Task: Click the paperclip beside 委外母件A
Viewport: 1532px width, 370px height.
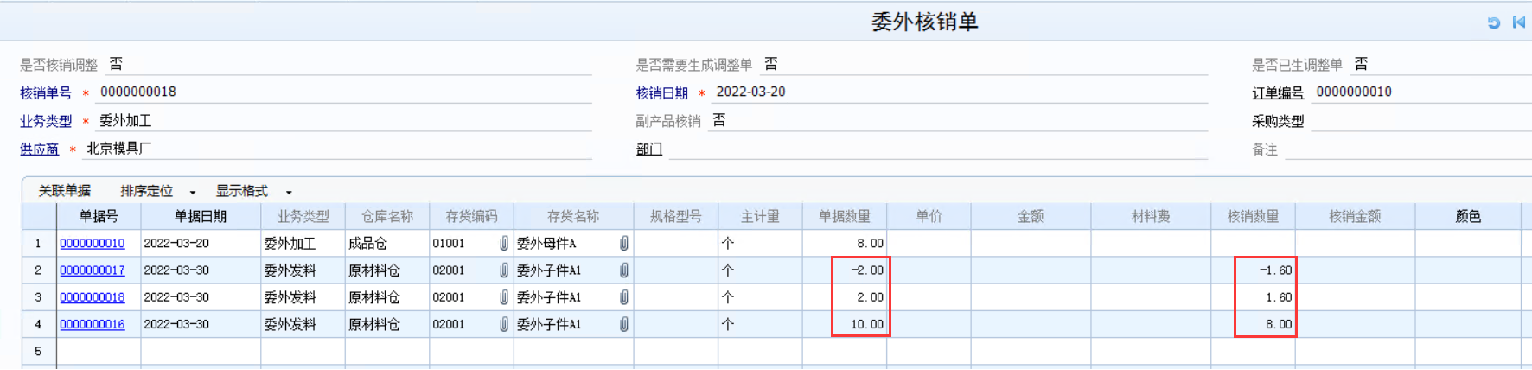Action: [x=624, y=243]
